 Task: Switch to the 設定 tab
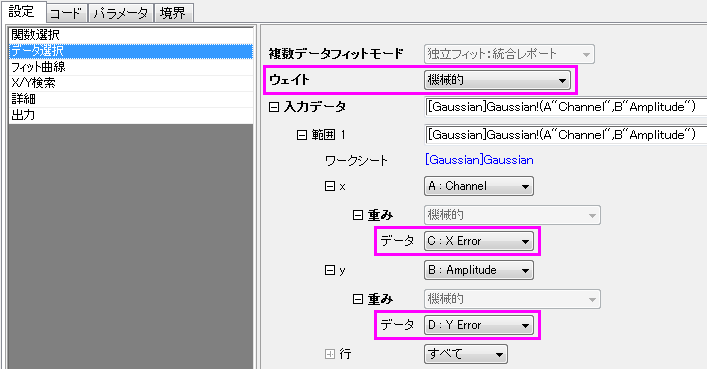23,12
